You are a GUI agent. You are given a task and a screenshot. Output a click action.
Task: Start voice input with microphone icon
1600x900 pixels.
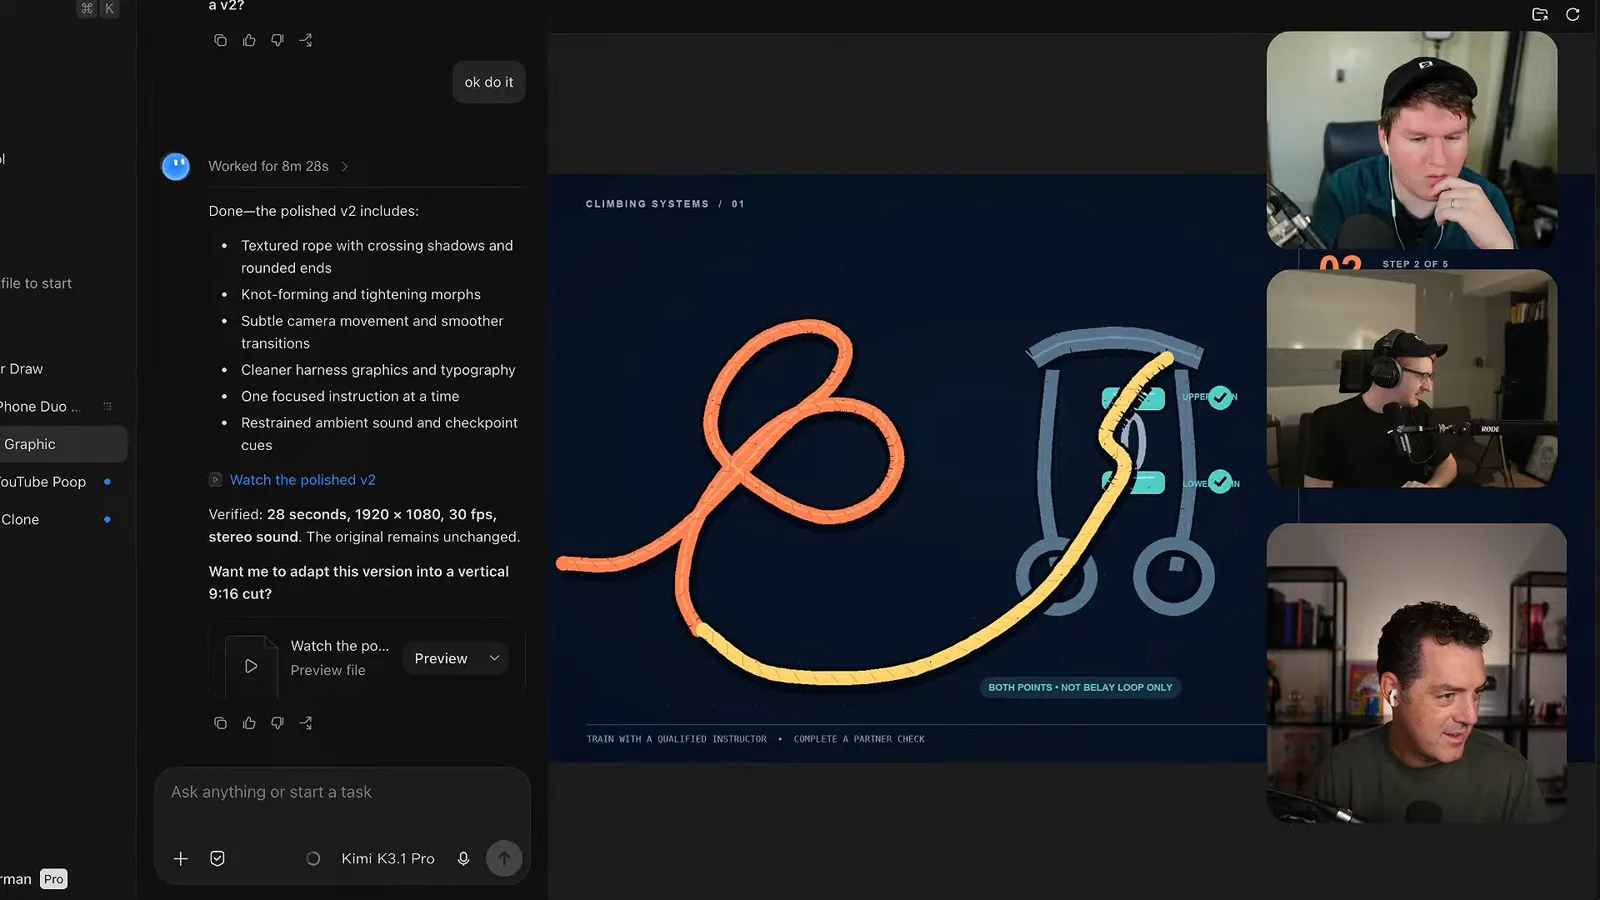(463, 858)
